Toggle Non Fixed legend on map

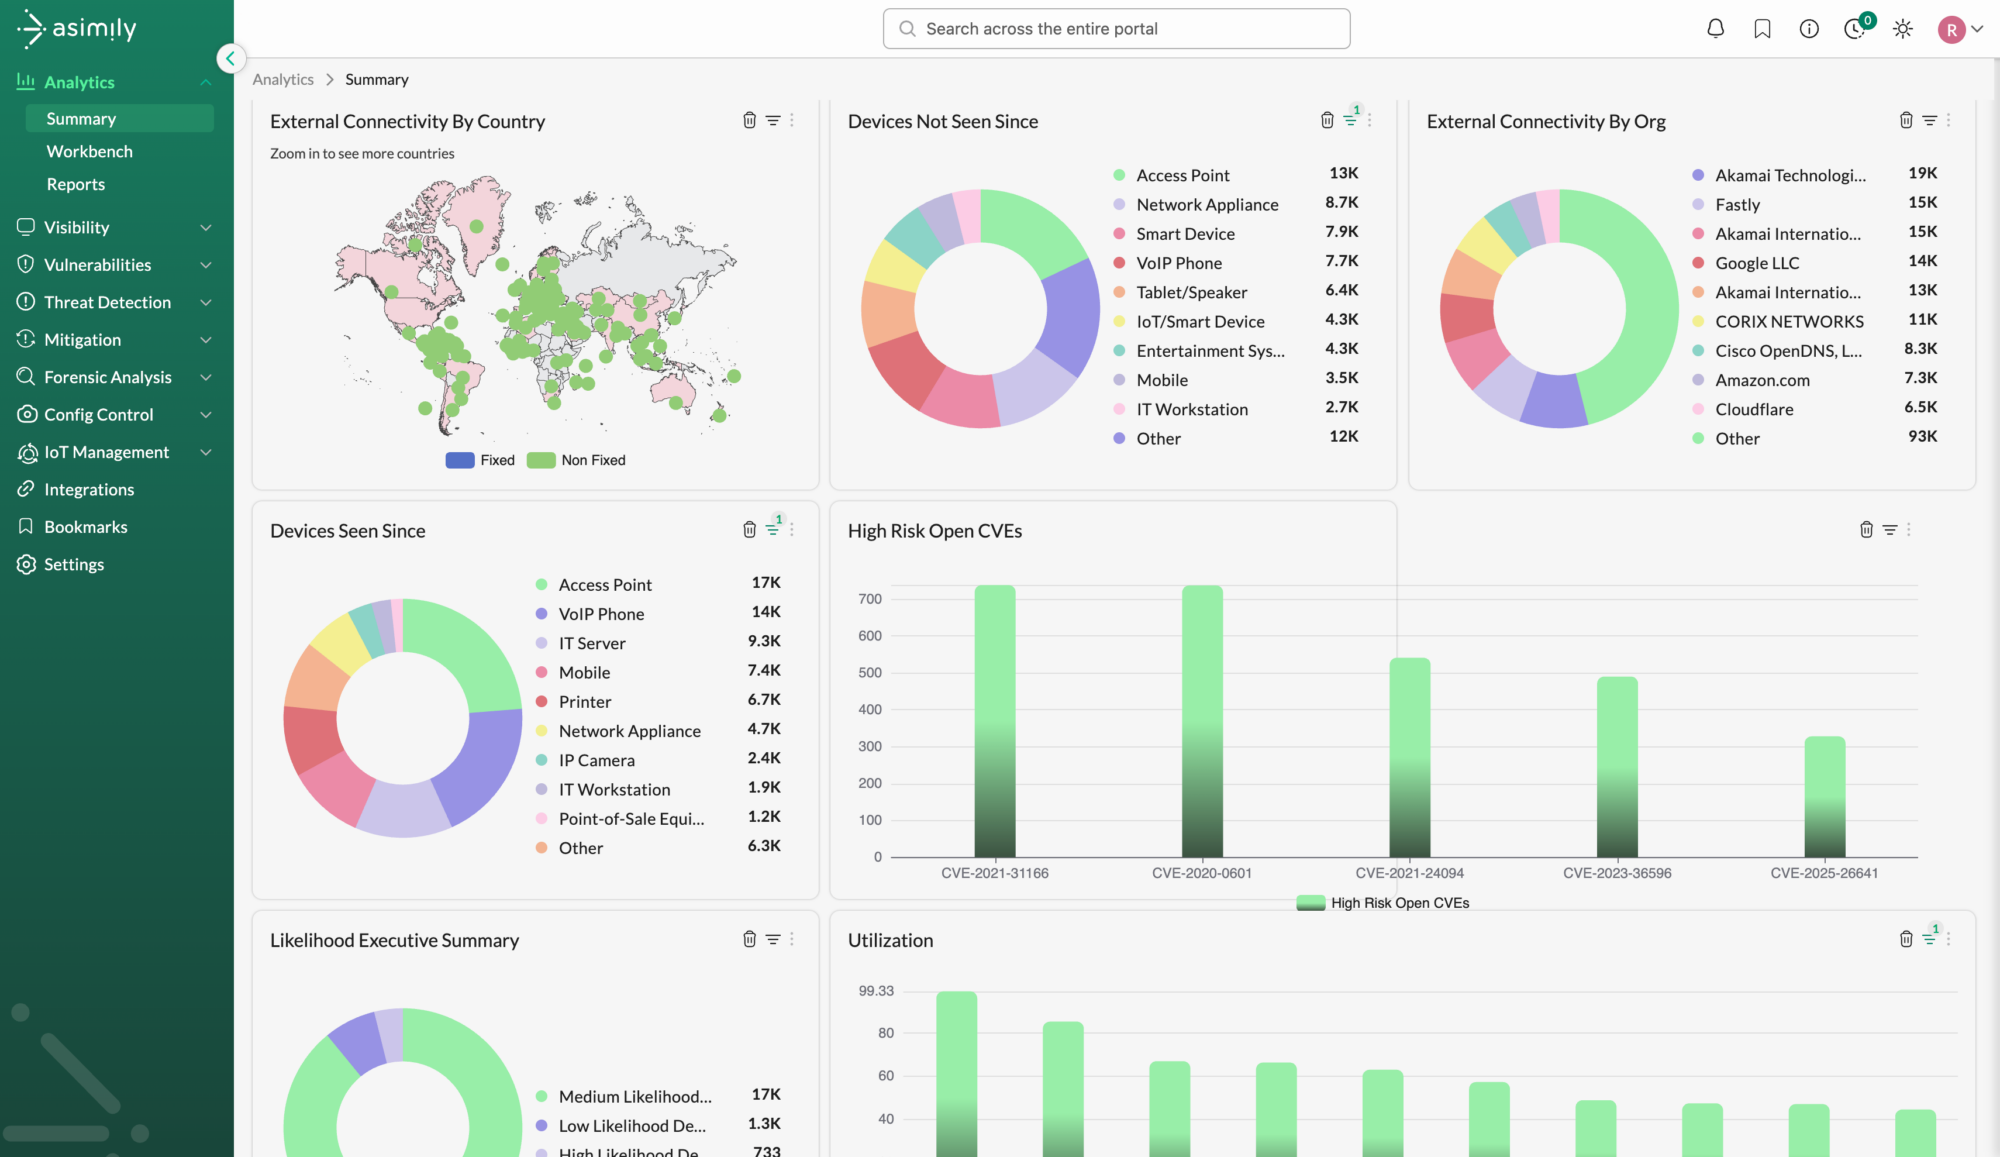pyautogui.click(x=576, y=460)
